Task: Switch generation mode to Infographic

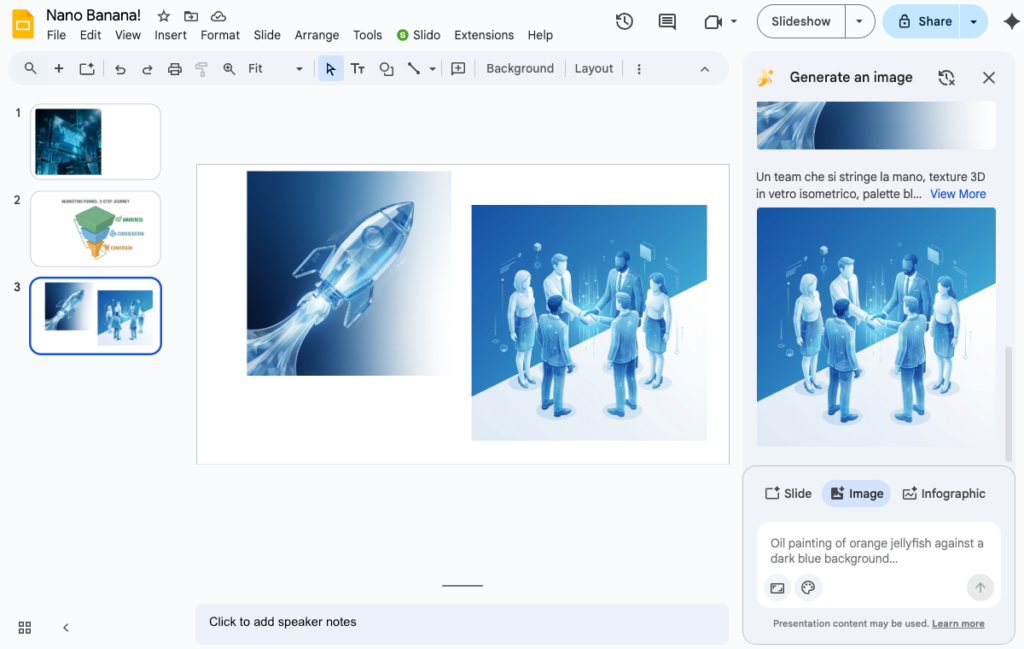Action: [x=943, y=493]
